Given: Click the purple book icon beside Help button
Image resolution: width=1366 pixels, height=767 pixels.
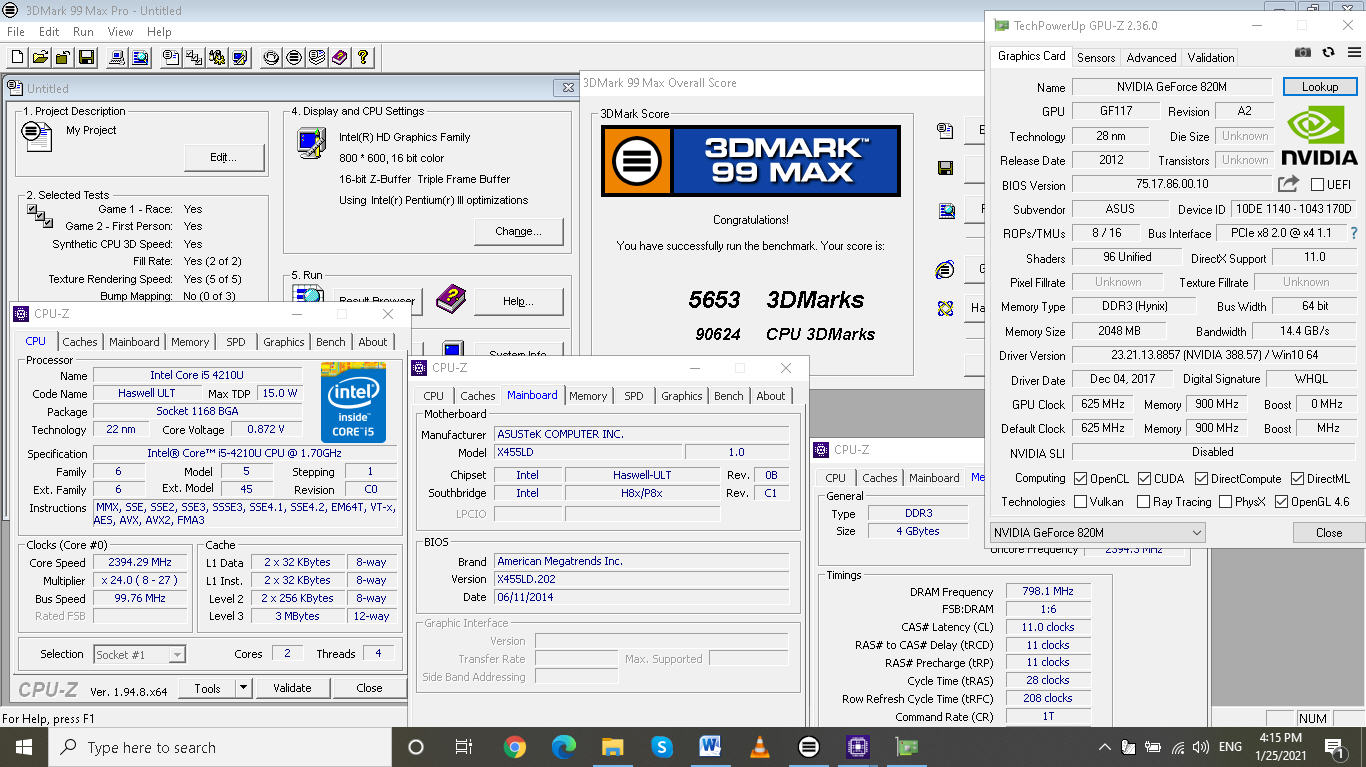Looking at the screenshot, I should [x=450, y=297].
